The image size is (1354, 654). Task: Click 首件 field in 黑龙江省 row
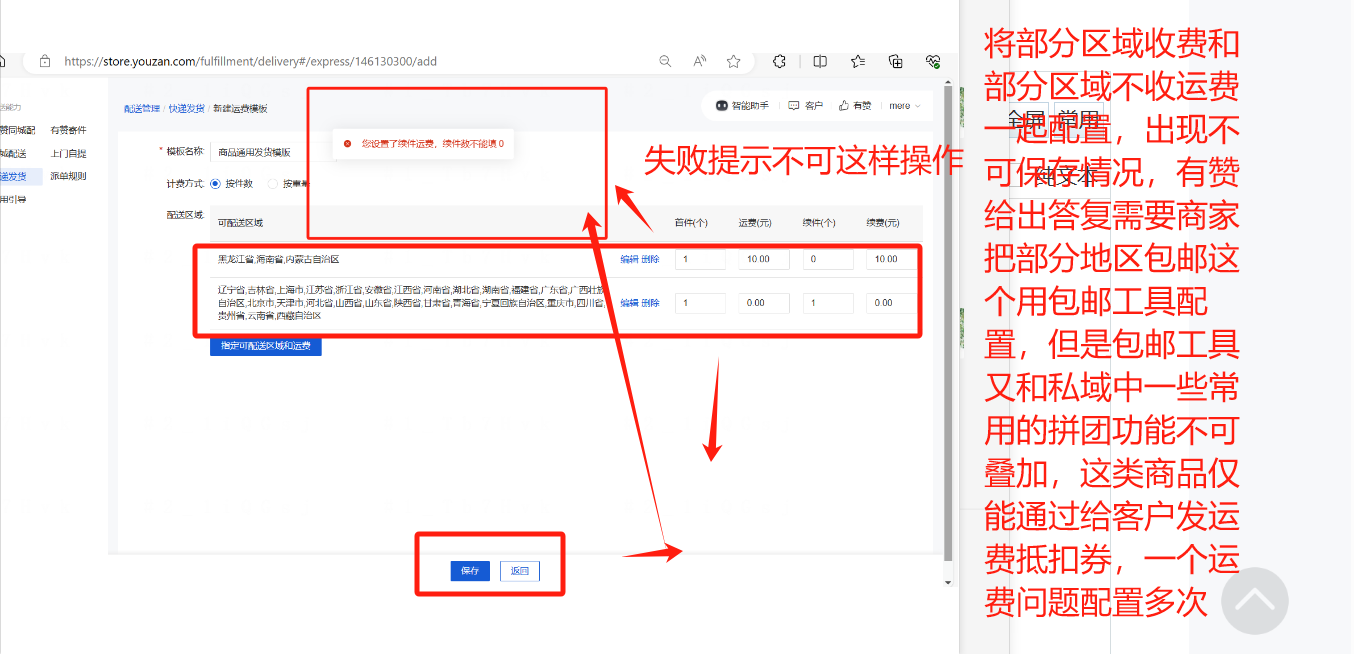tap(700, 259)
